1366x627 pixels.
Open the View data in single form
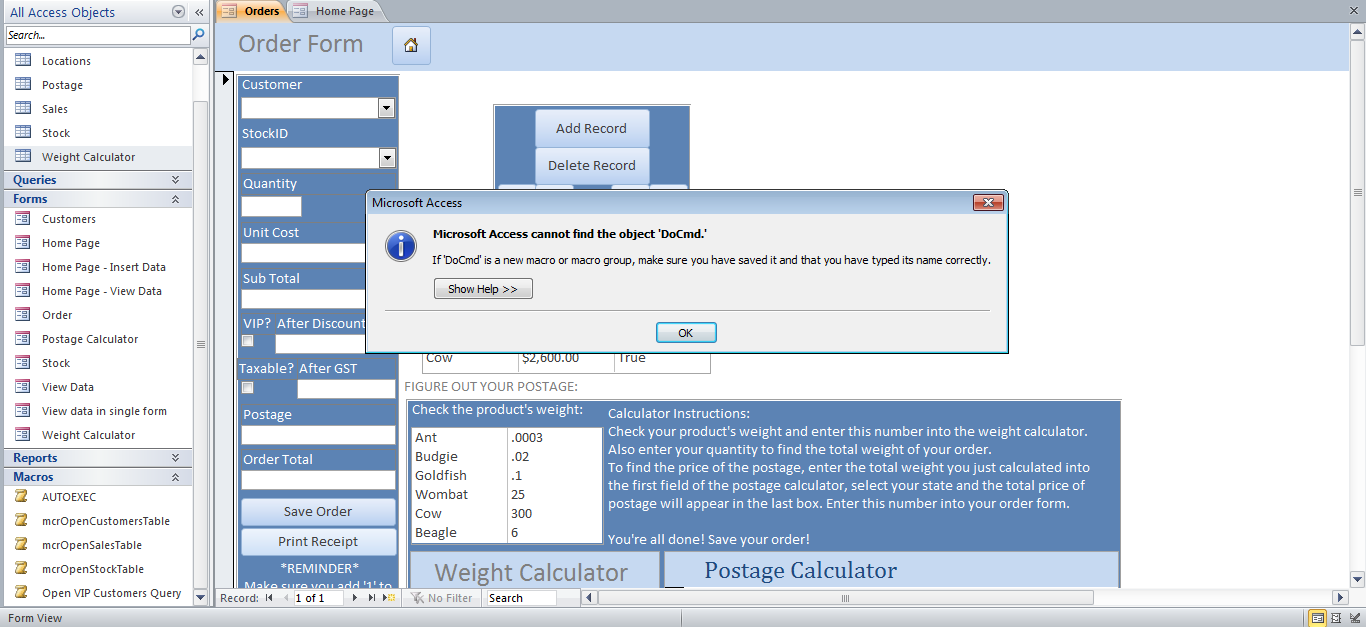click(x=96, y=411)
